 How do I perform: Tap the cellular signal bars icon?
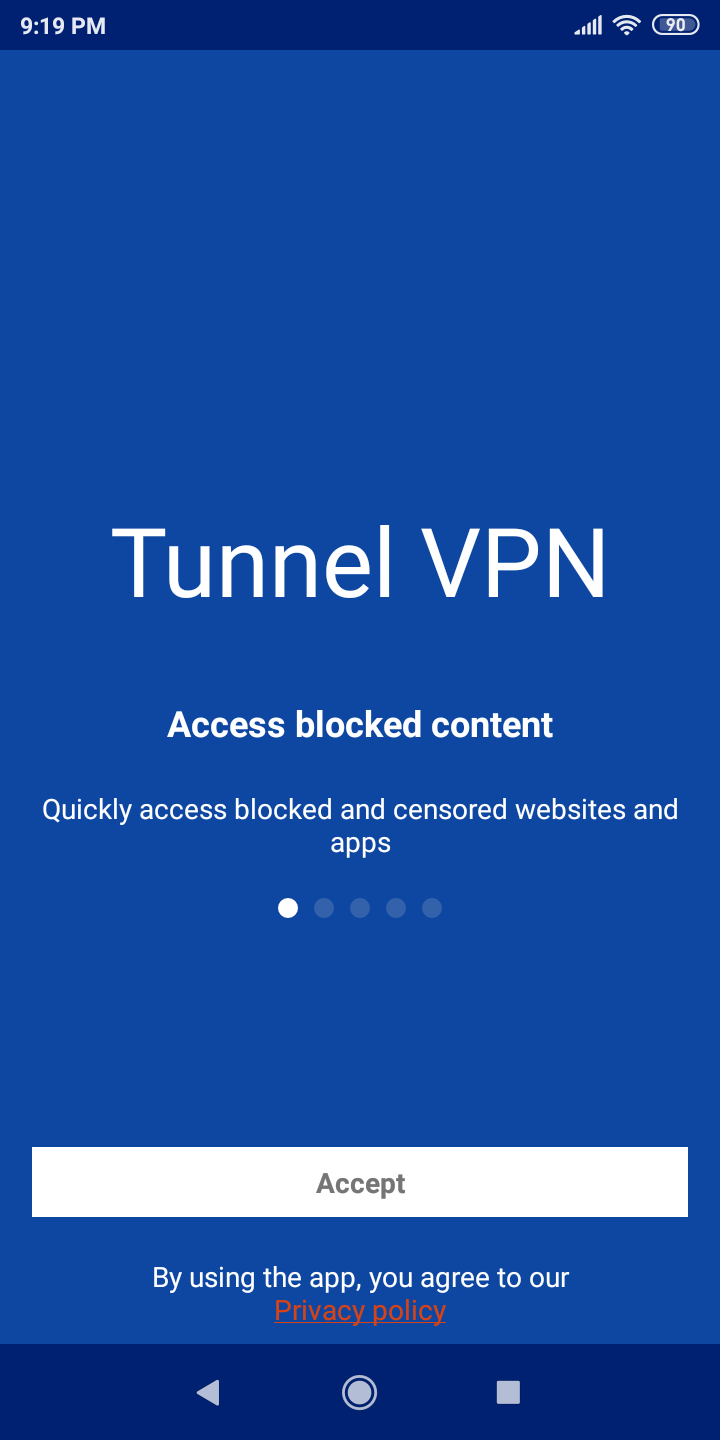tap(588, 25)
